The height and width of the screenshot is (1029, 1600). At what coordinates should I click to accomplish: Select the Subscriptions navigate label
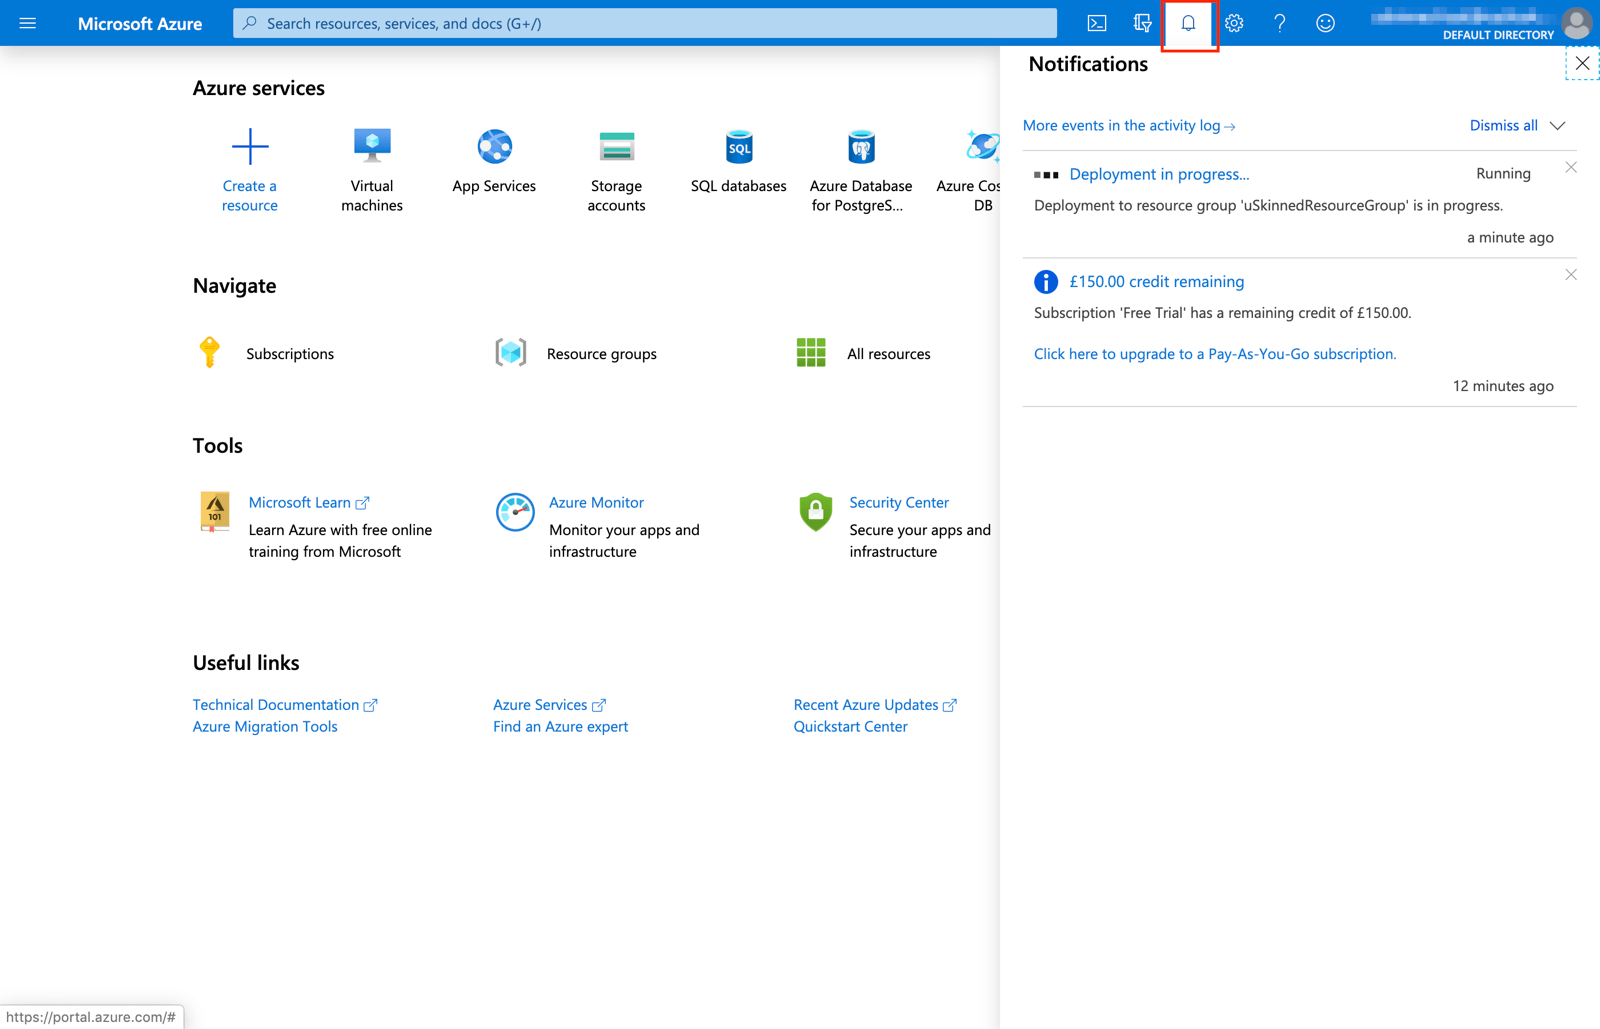tap(290, 354)
